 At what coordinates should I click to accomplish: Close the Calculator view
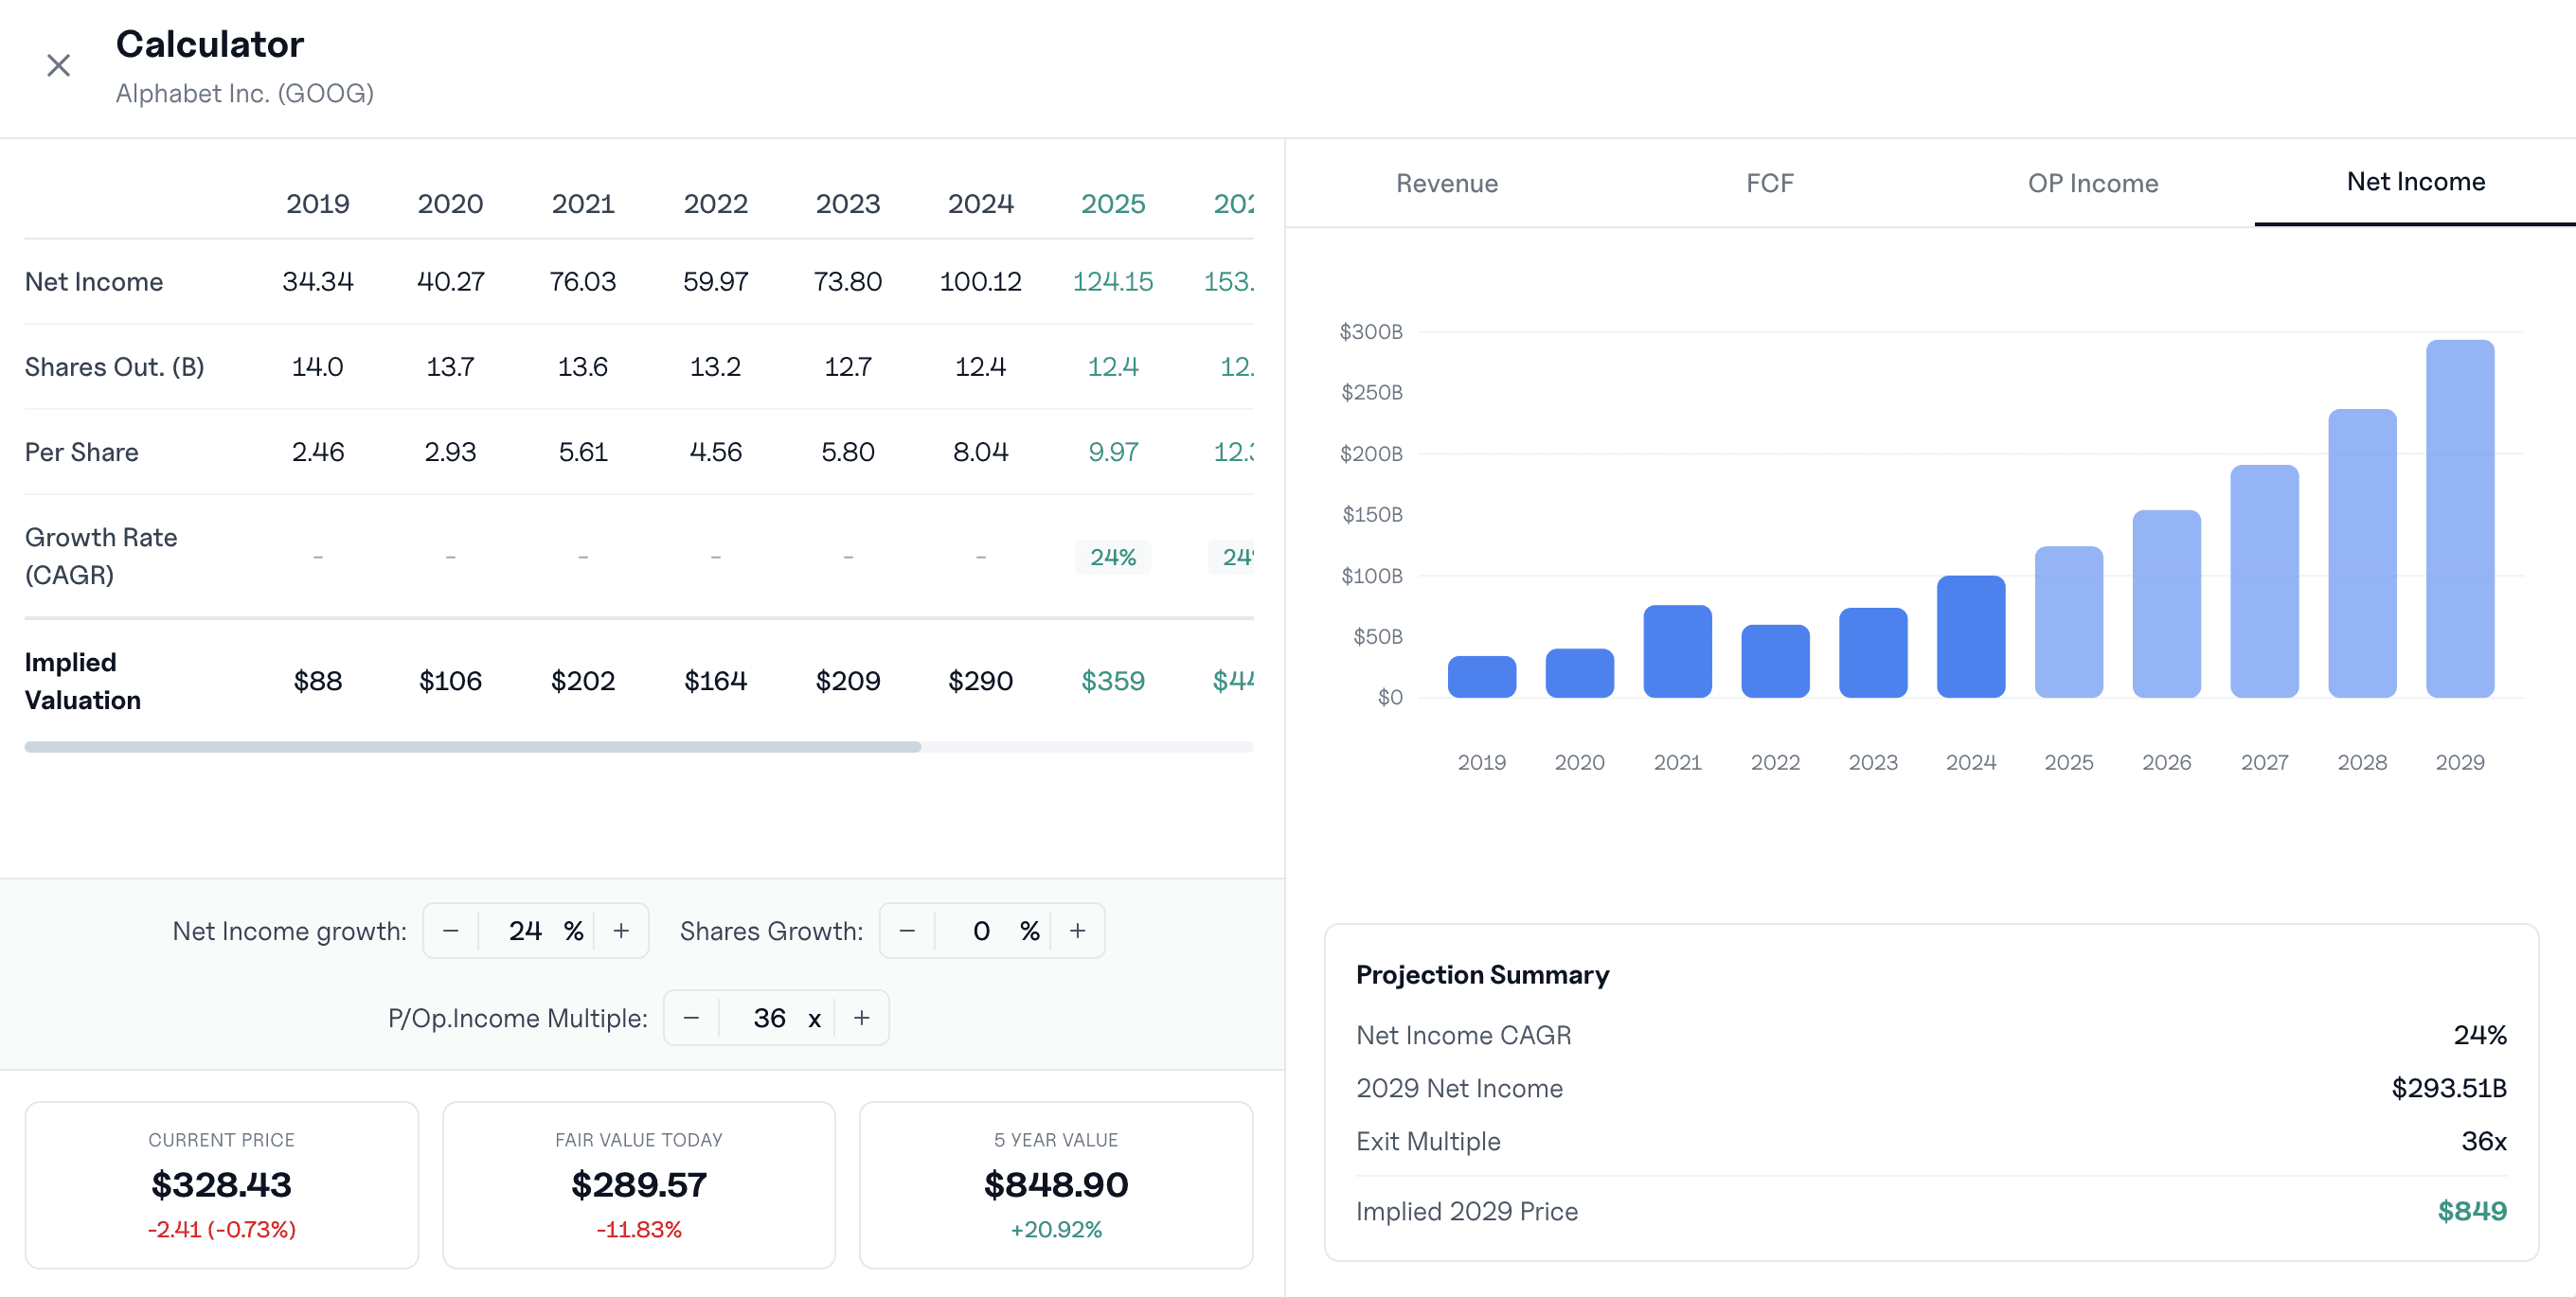click(x=58, y=65)
